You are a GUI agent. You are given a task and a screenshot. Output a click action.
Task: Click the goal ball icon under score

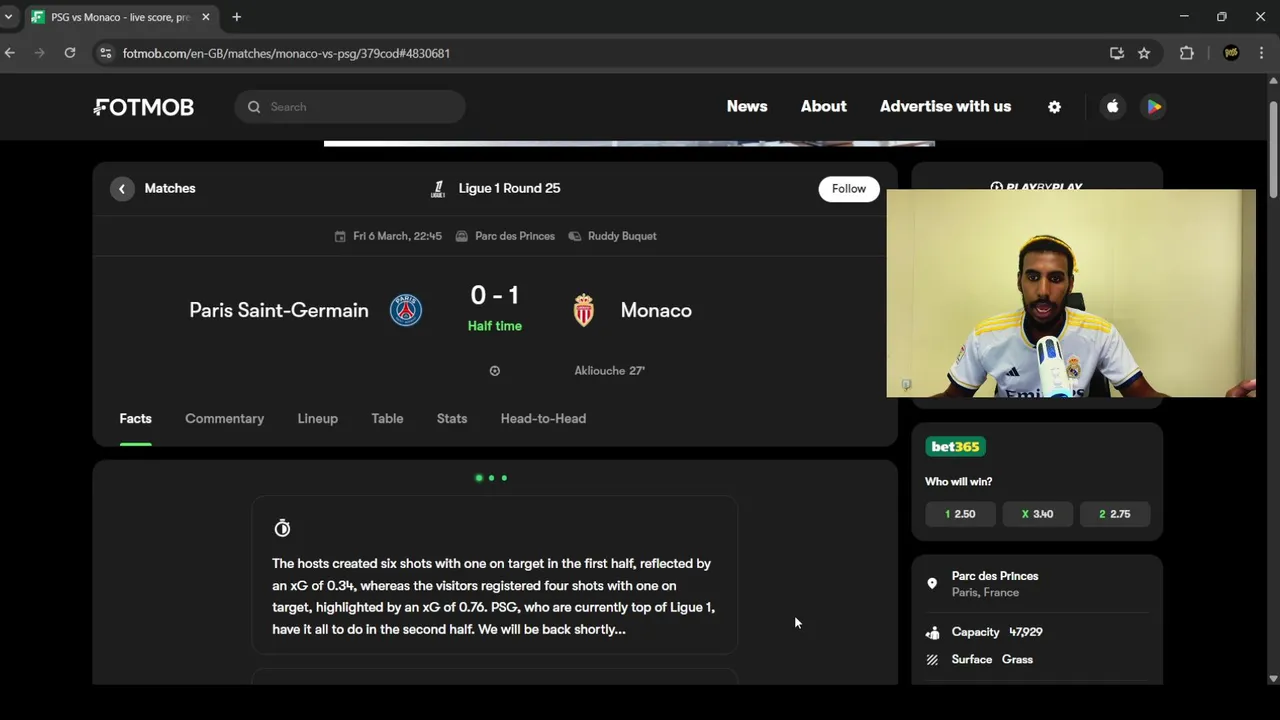pyautogui.click(x=494, y=371)
